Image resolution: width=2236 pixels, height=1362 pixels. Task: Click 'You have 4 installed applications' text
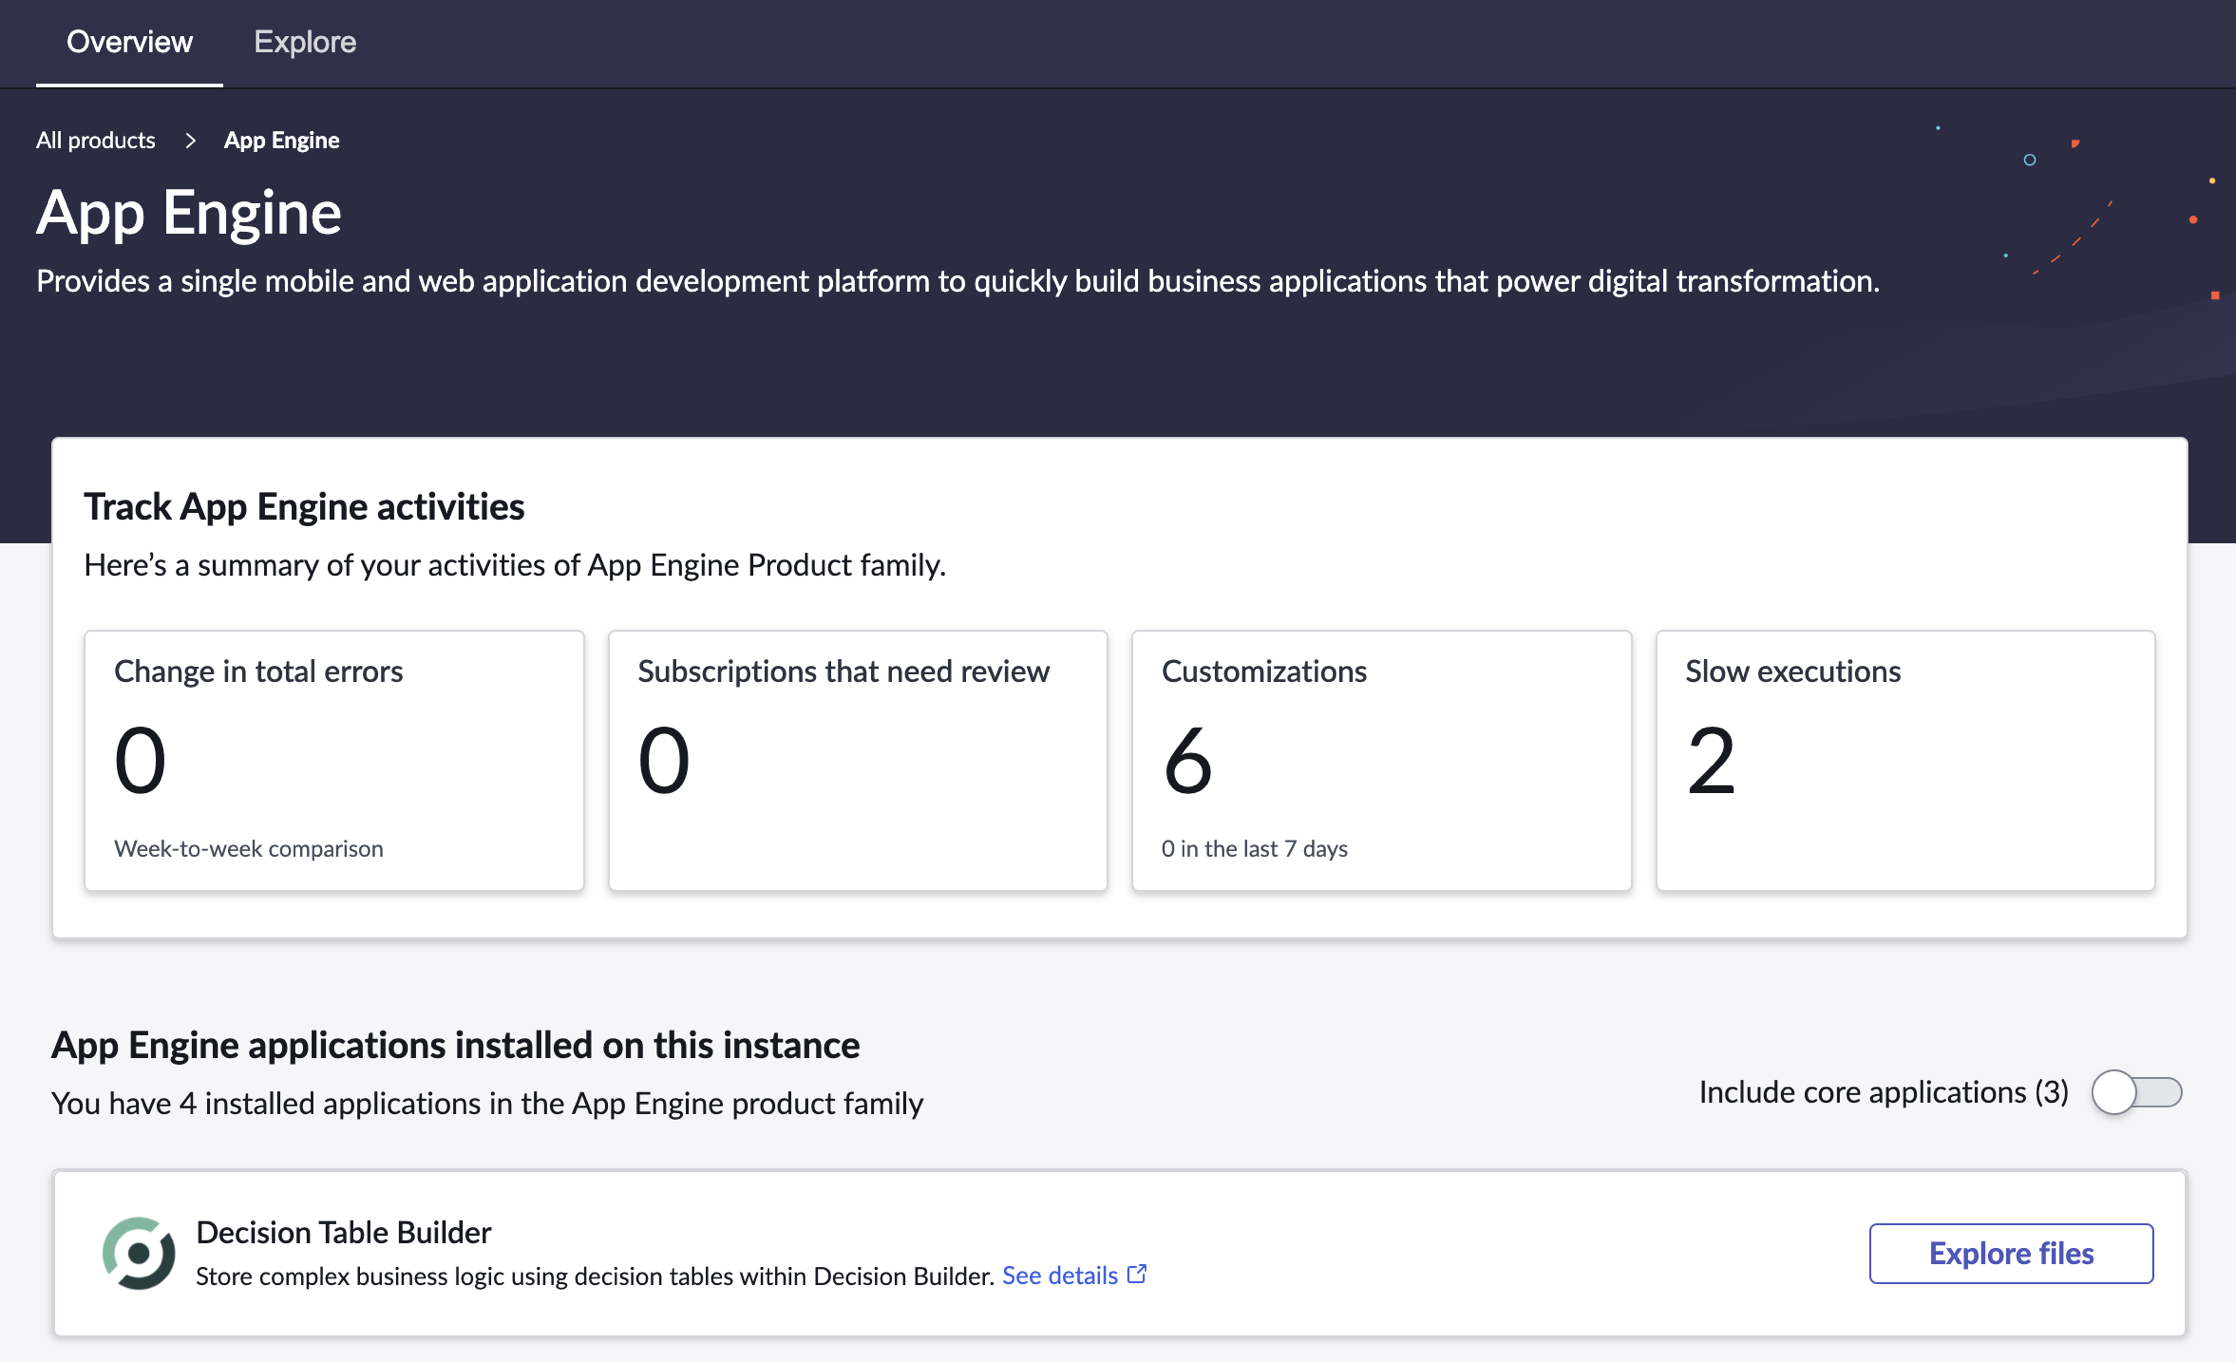487,1103
